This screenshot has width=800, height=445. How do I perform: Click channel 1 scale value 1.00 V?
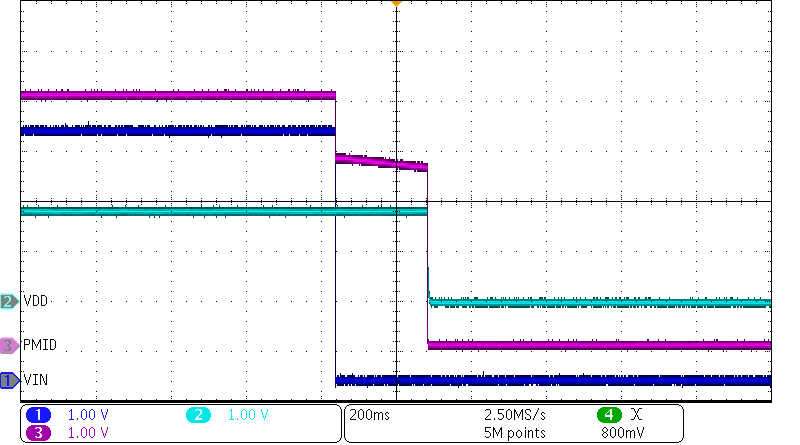(88, 415)
